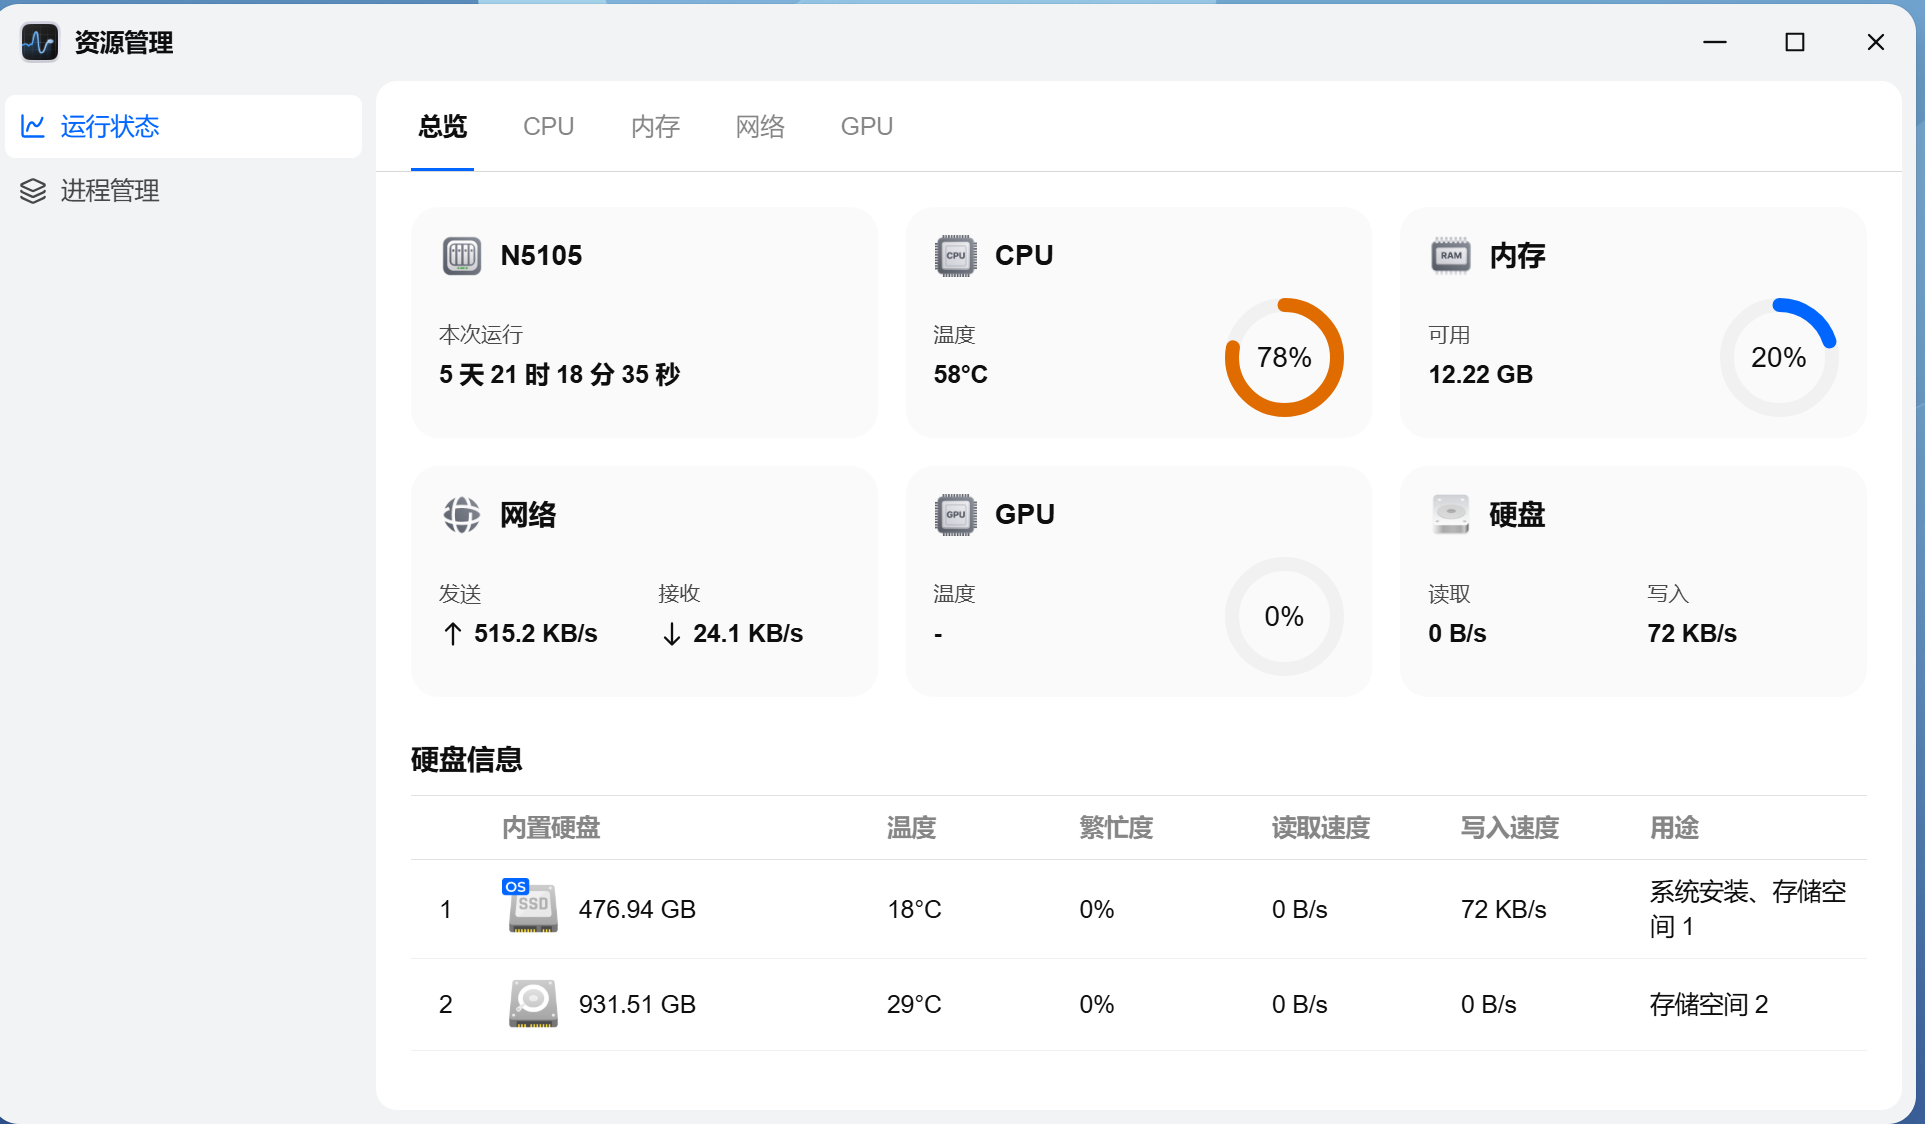This screenshot has width=1925, height=1124.
Task: Click the CPU card's processor icon
Action: (956, 256)
